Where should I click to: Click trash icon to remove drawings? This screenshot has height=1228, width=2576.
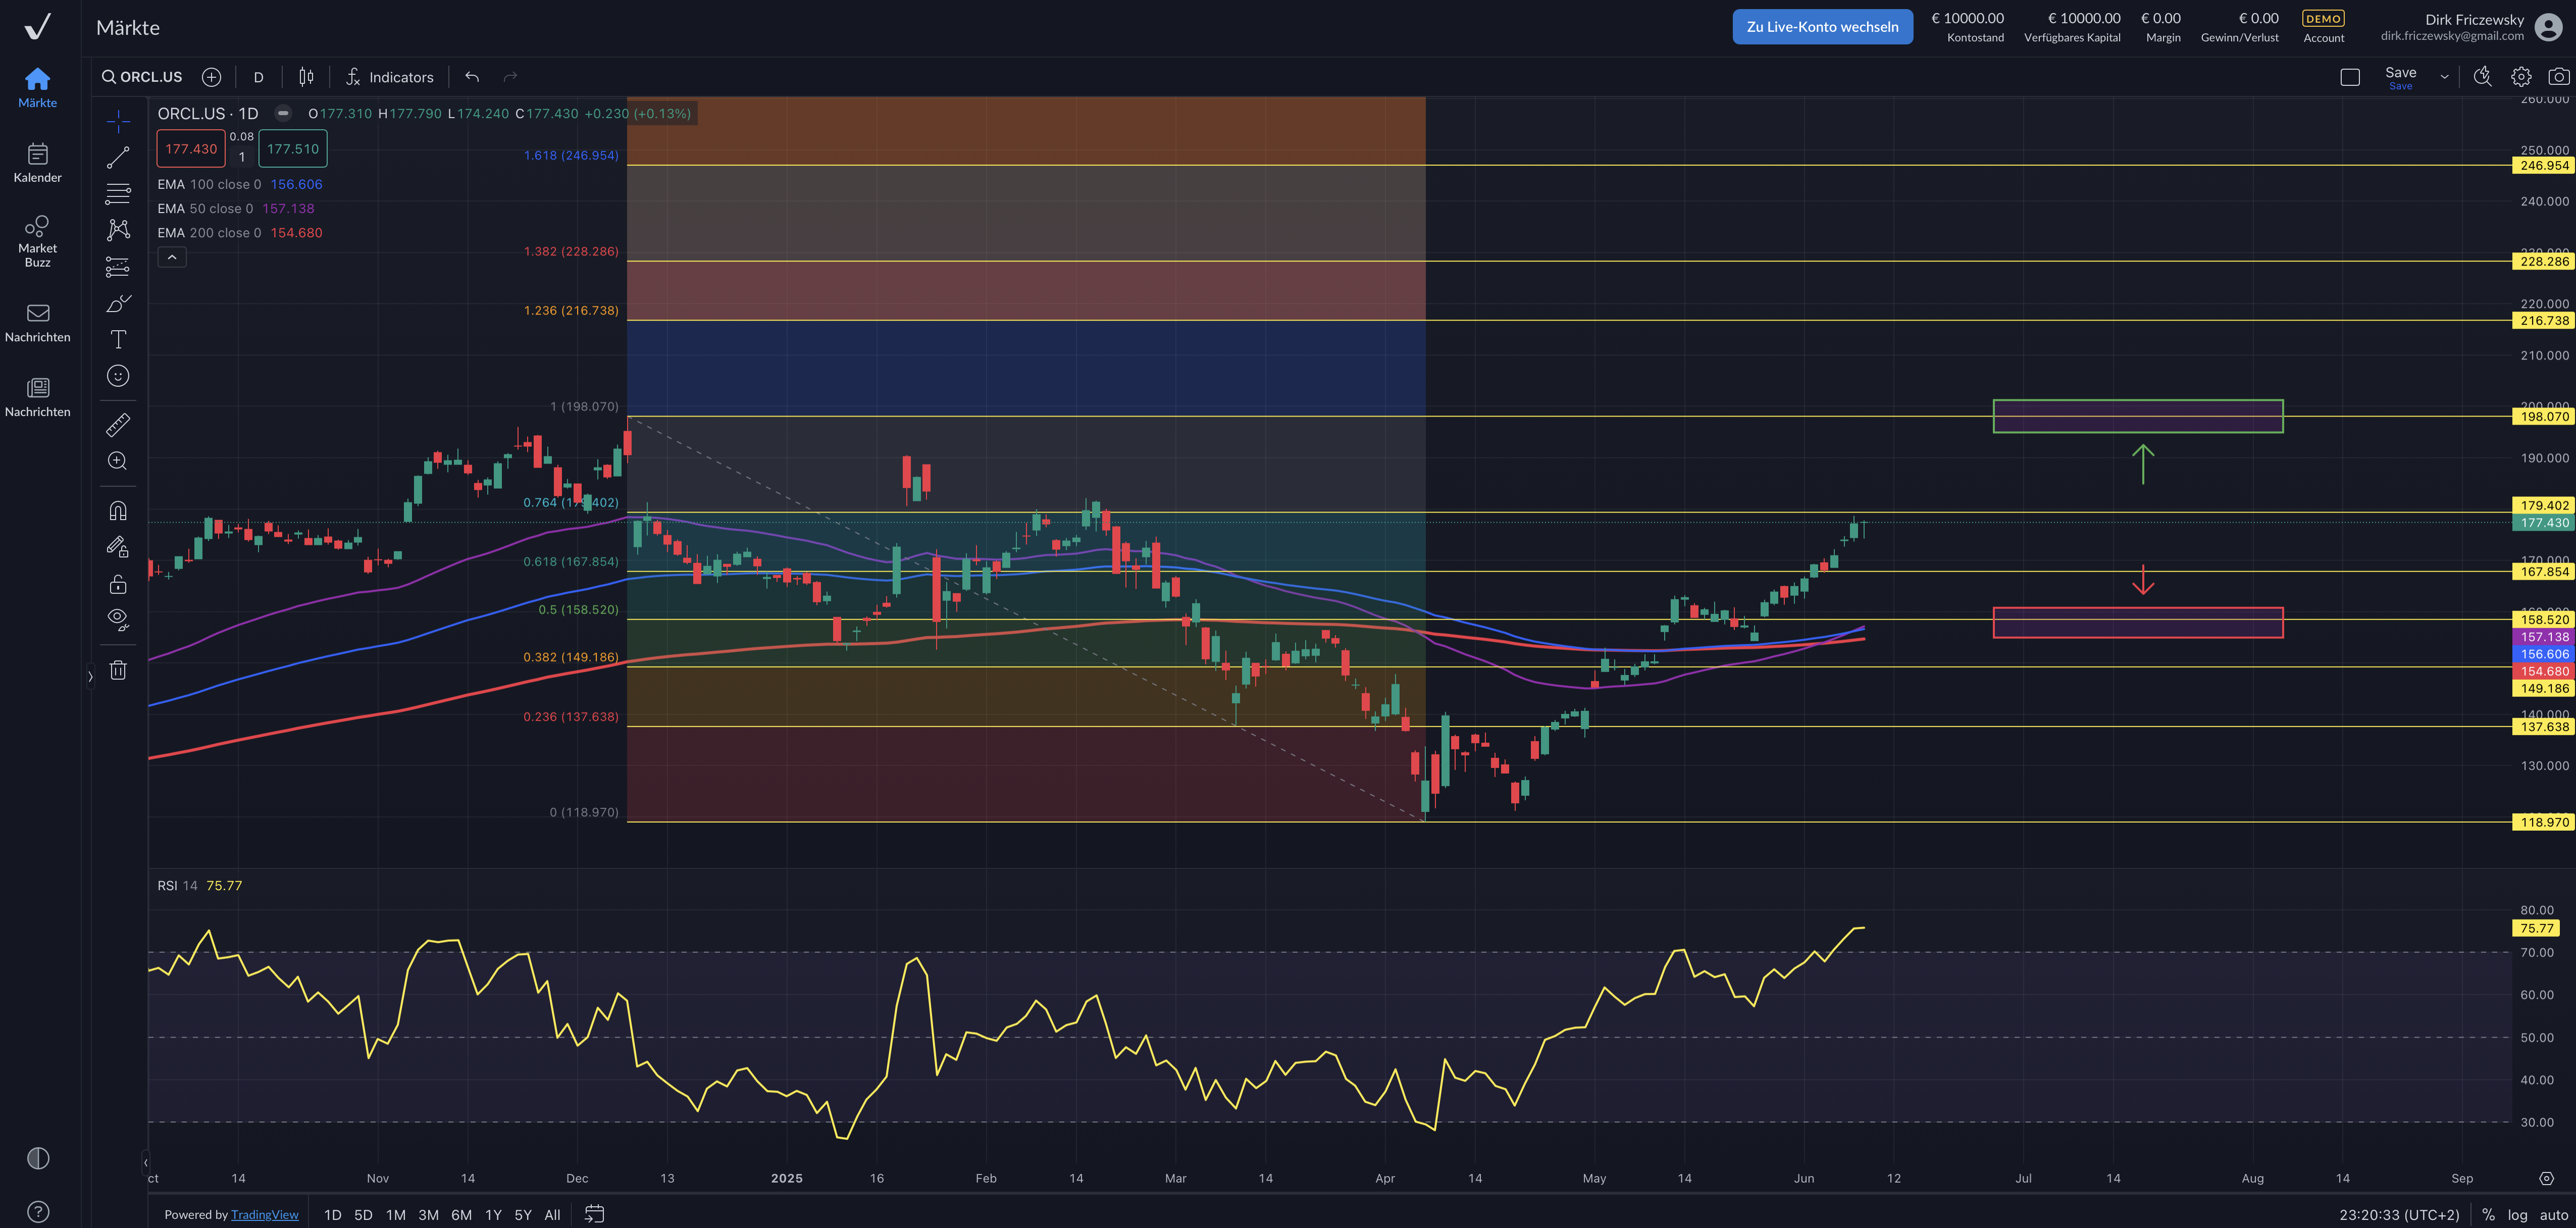pyautogui.click(x=118, y=670)
